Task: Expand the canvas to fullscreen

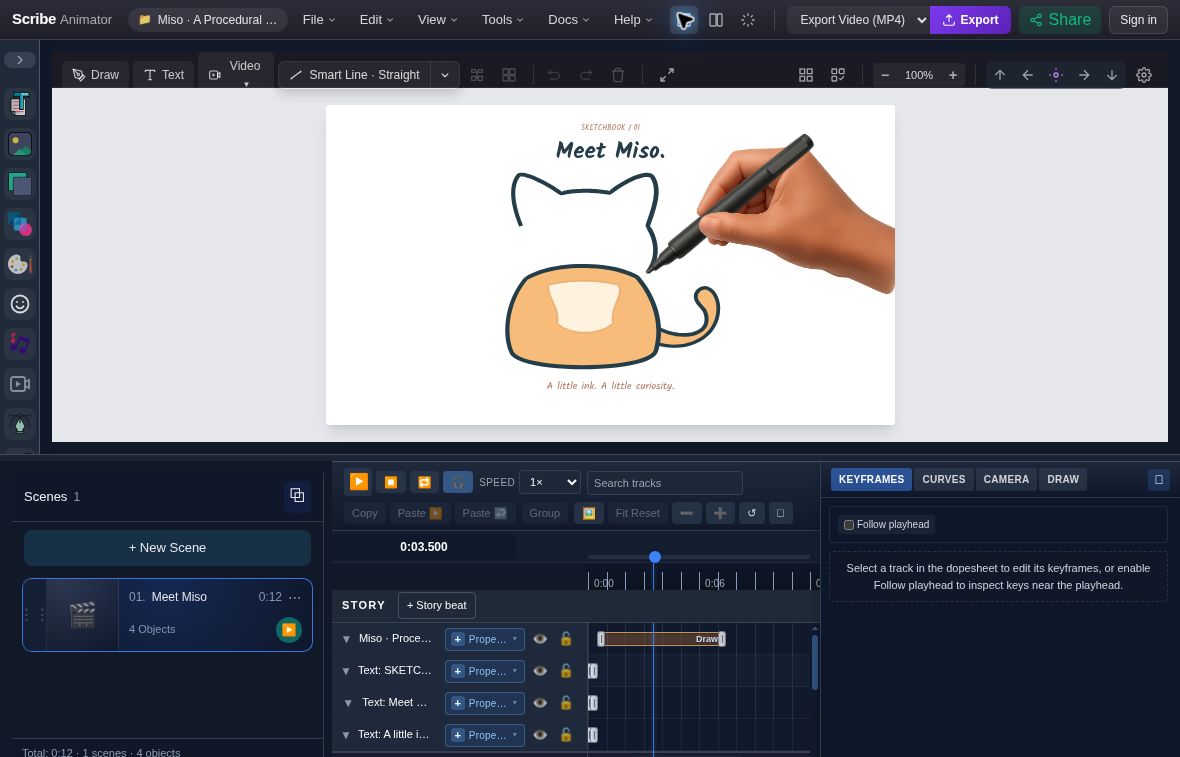Action: pyautogui.click(x=667, y=74)
